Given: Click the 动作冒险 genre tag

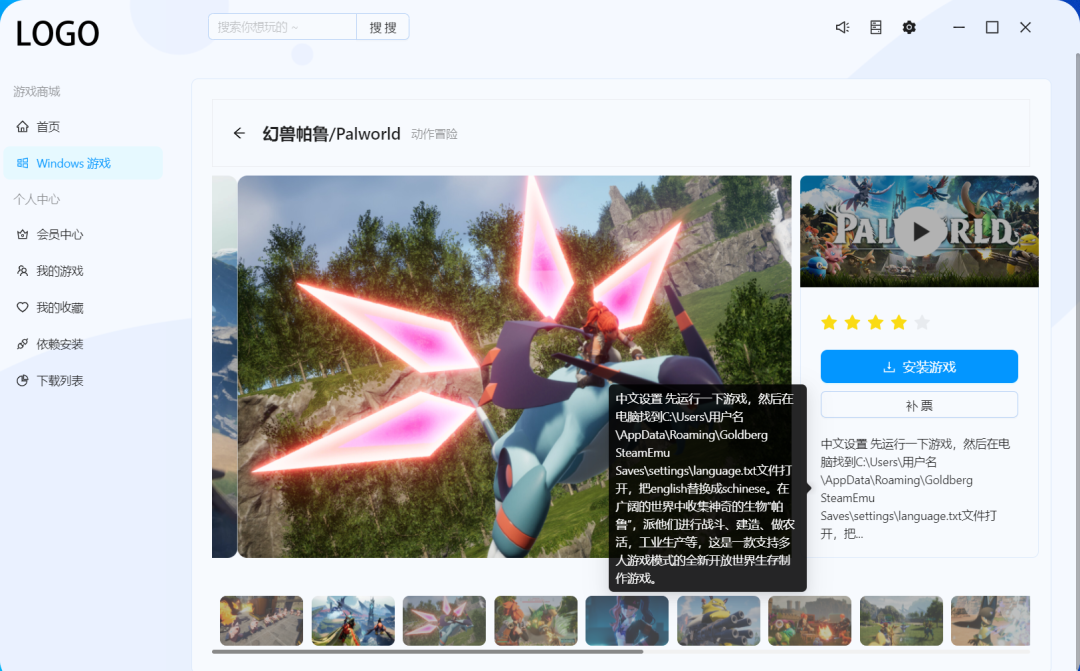Looking at the screenshot, I should 434,134.
